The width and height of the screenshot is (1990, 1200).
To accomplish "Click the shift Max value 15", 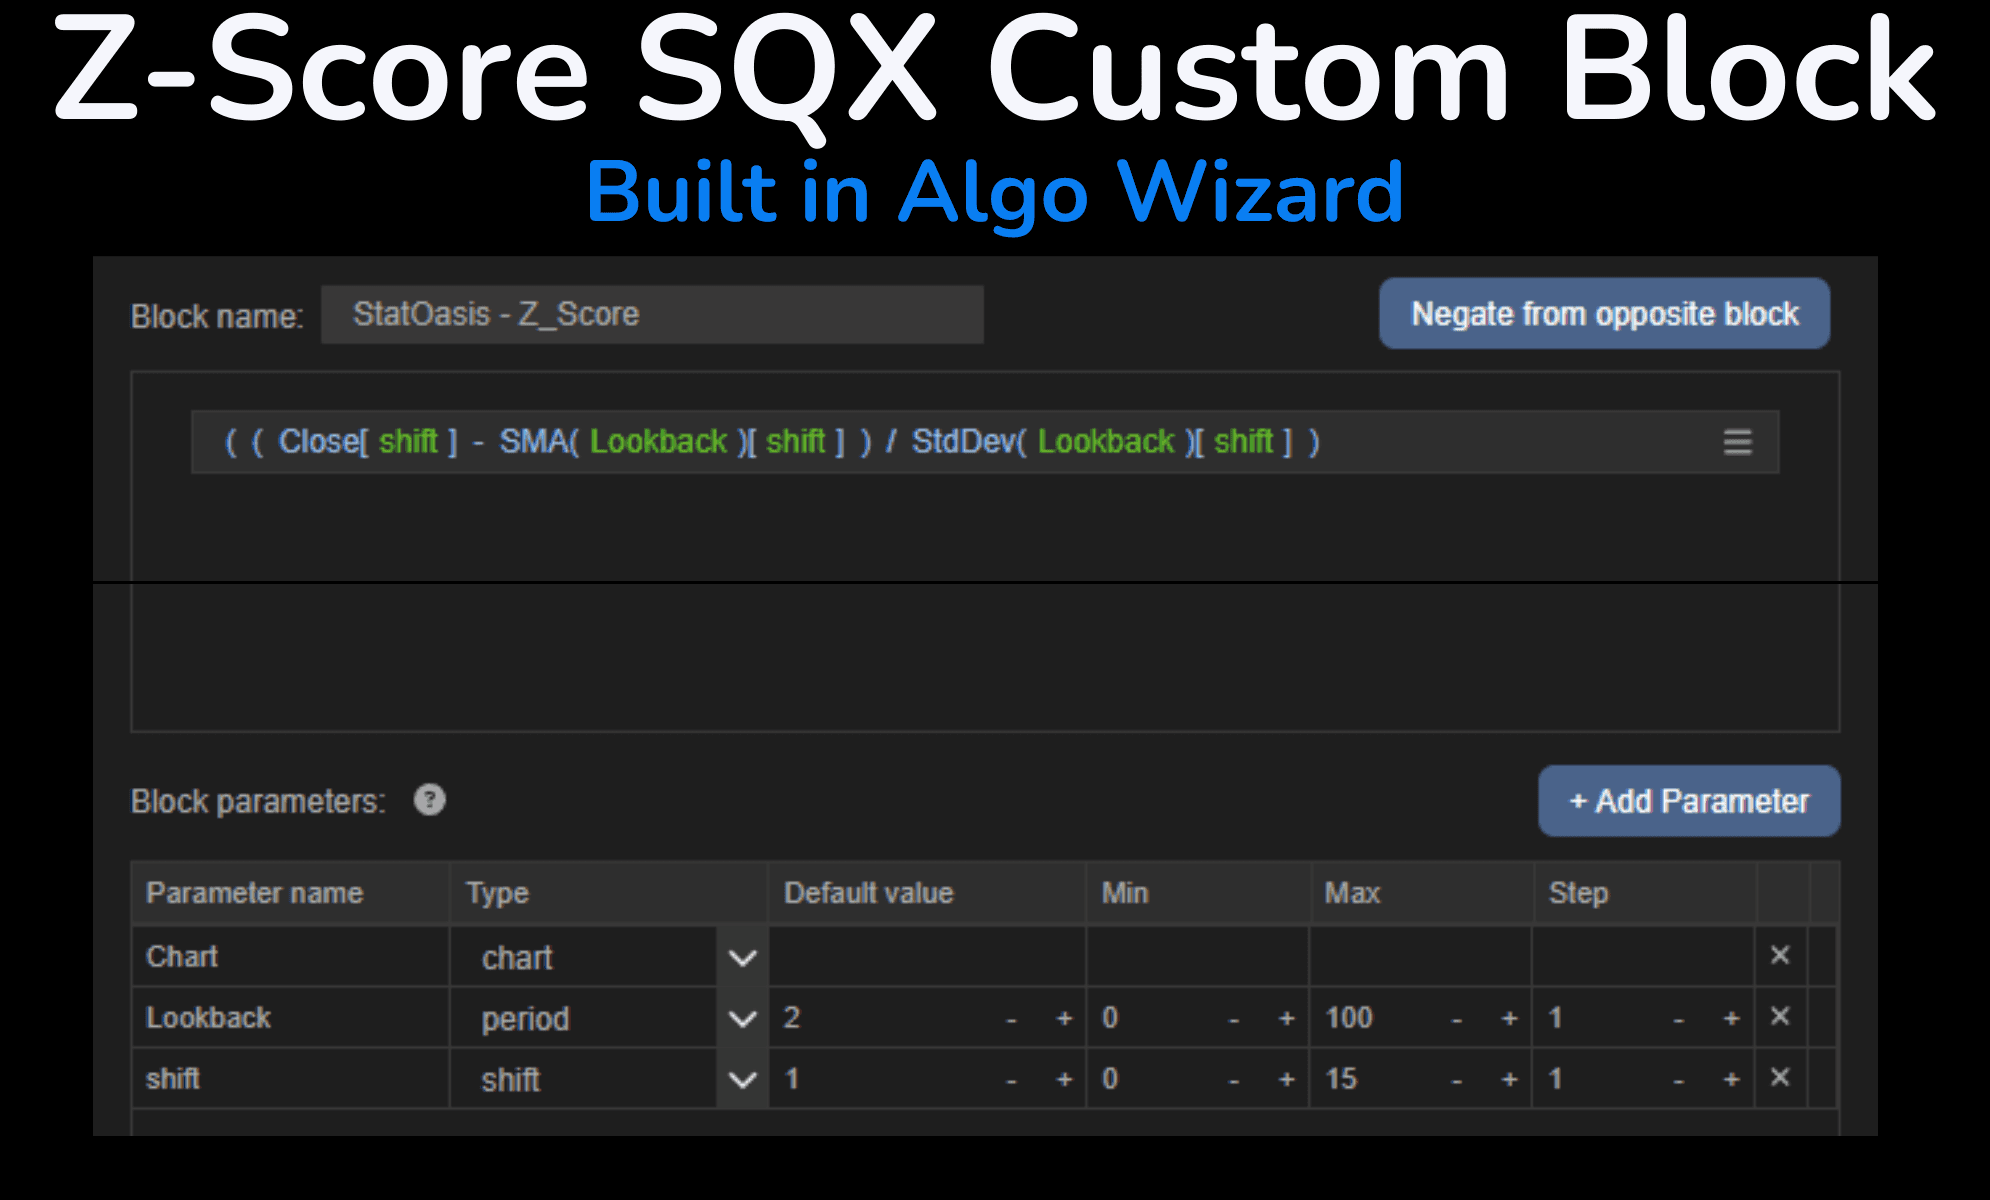I will (x=1341, y=1079).
